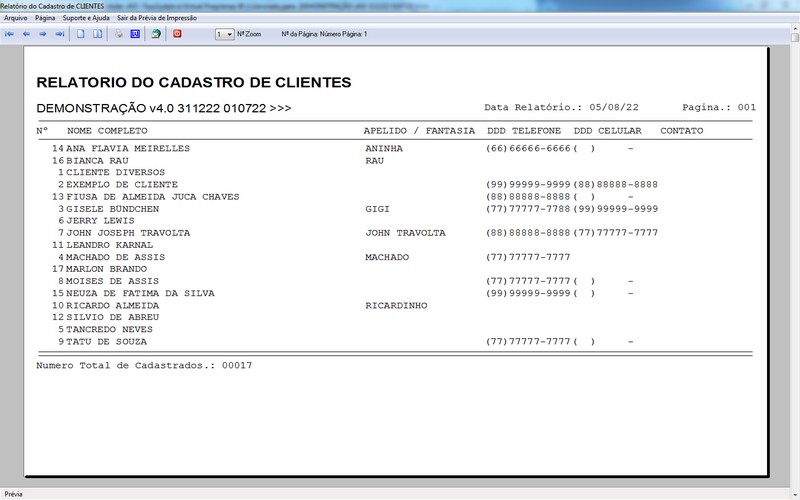800x500 pixels.
Task: Go to first page arrow icon
Action: pyautogui.click(x=9, y=34)
